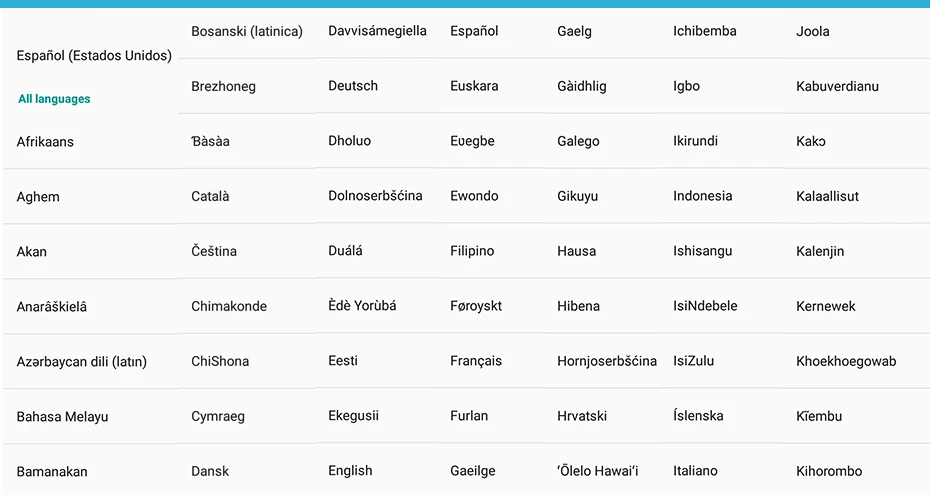Select Deutsch language
Viewport: 930px width, 495px height.
pos(353,86)
